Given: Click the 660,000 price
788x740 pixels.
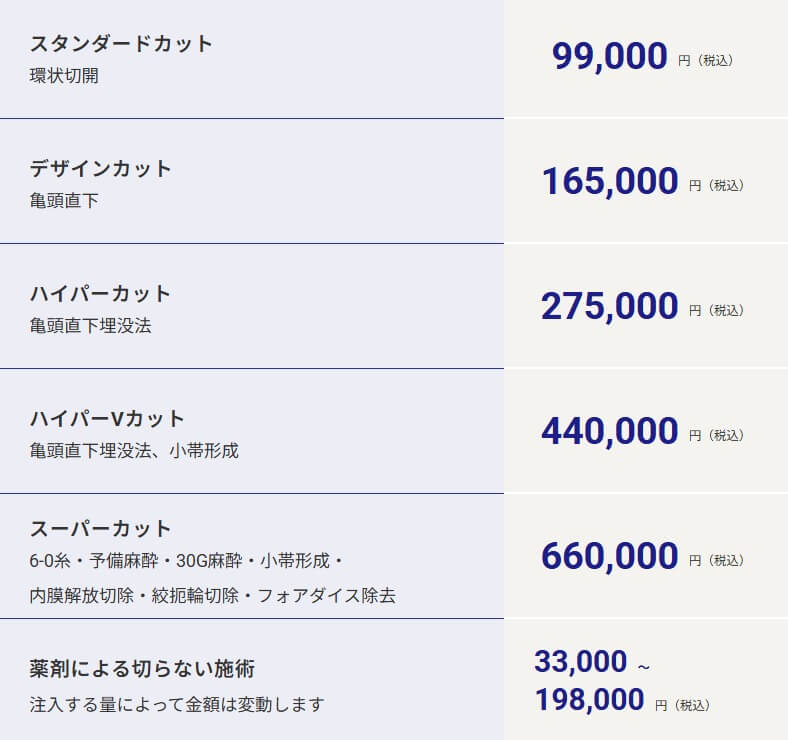Looking at the screenshot, I should point(609,556).
